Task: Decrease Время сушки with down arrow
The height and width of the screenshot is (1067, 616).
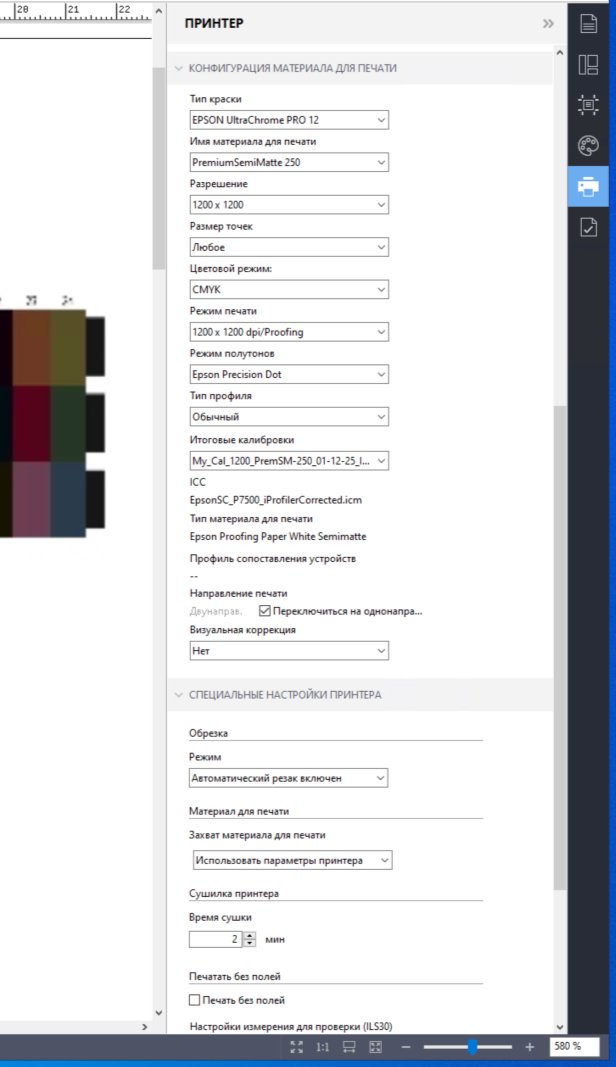Action: pos(250,943)
